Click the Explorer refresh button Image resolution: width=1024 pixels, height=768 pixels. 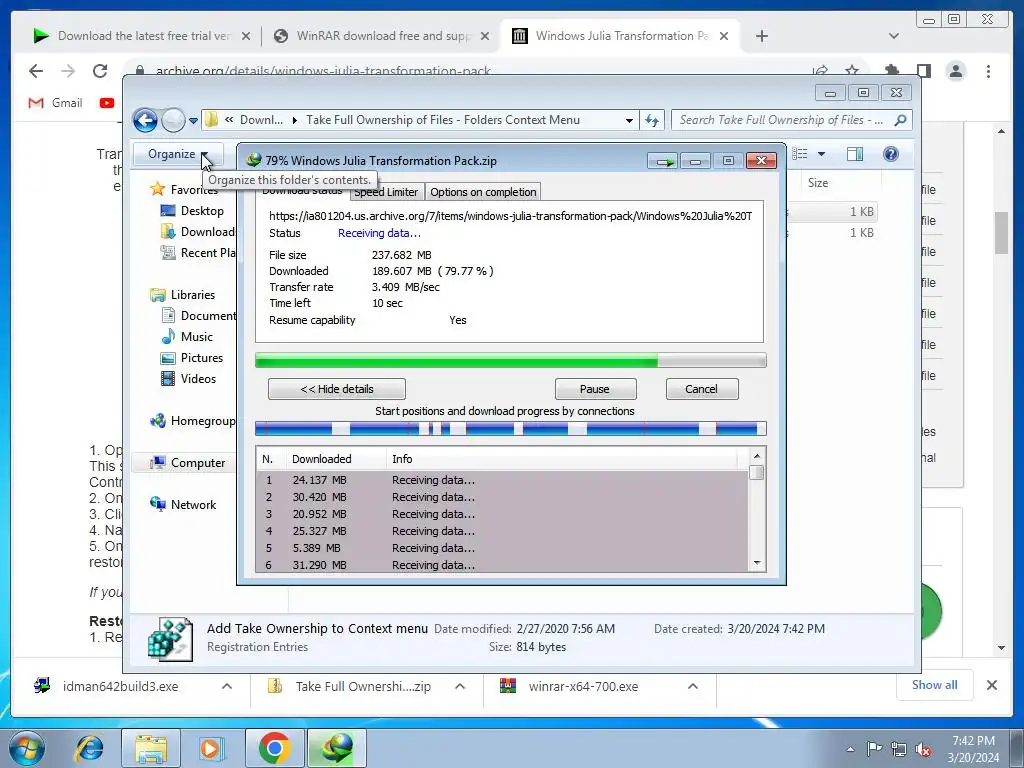[x=652, y=120]
